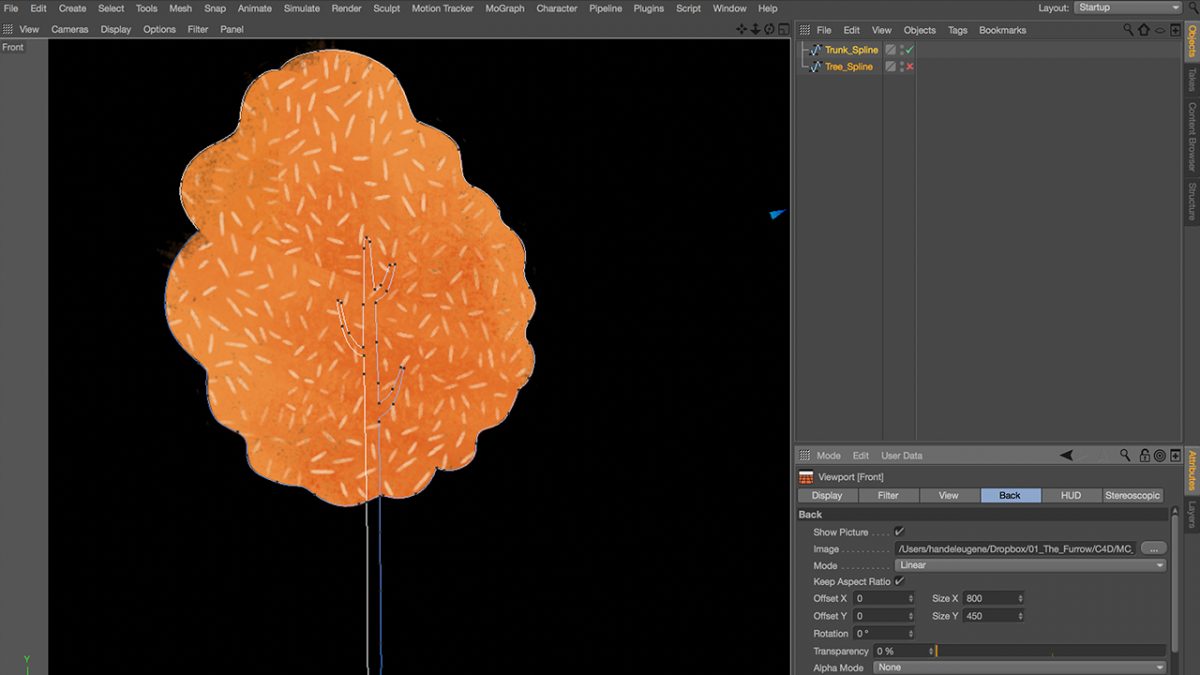Switch to the HUD tab
This screenshot has width=1200, height=675.
(1071, 495)
